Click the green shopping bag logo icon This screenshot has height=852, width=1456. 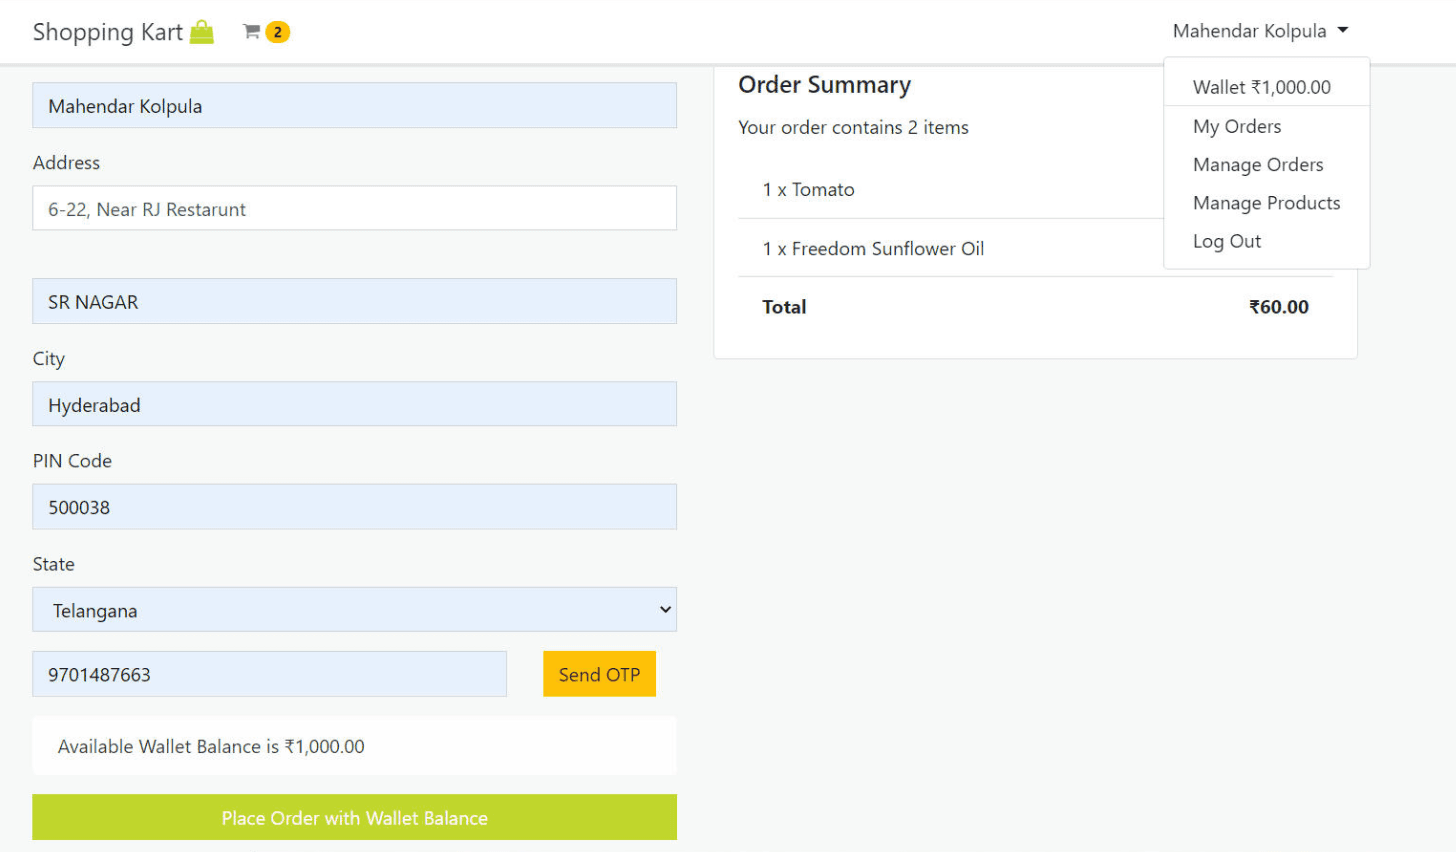point(201,31)
